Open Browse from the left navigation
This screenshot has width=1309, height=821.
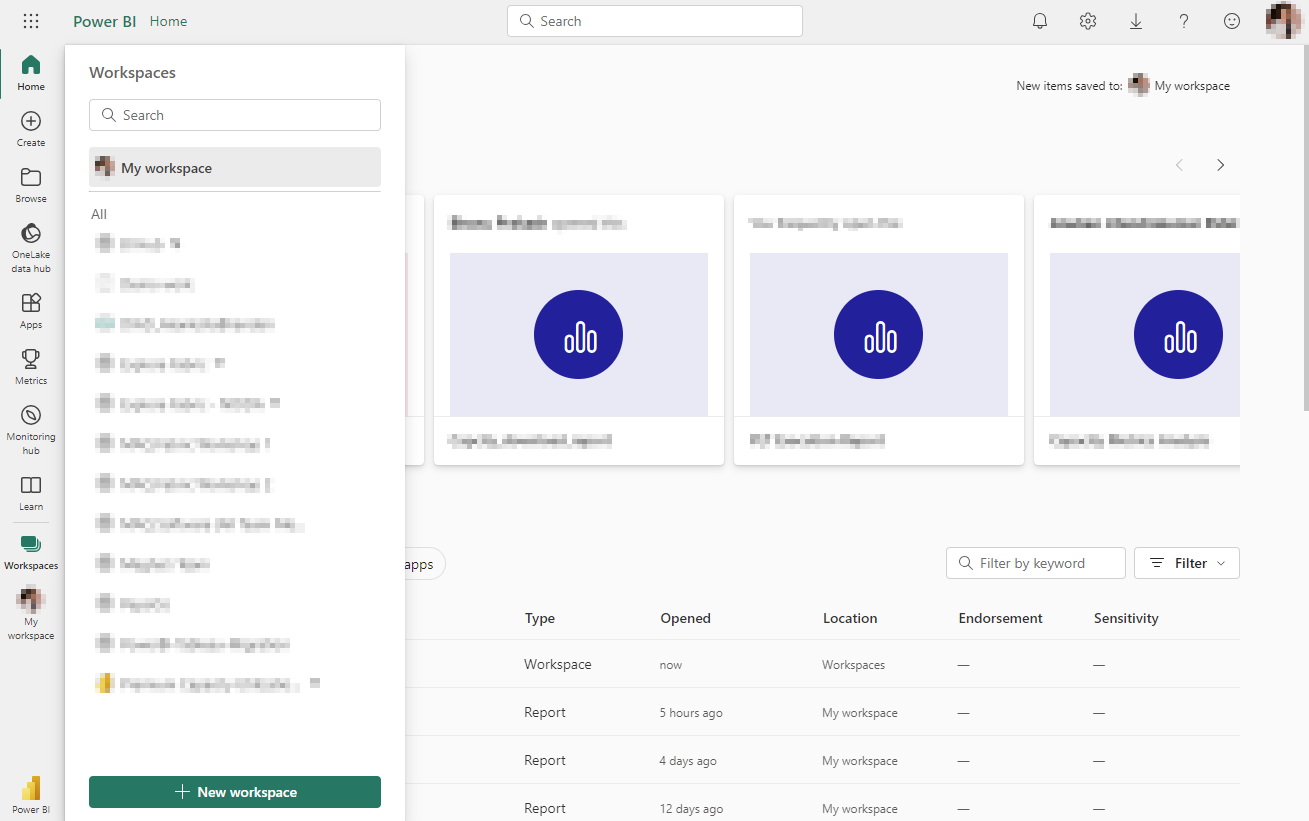[x=31, y=178]
